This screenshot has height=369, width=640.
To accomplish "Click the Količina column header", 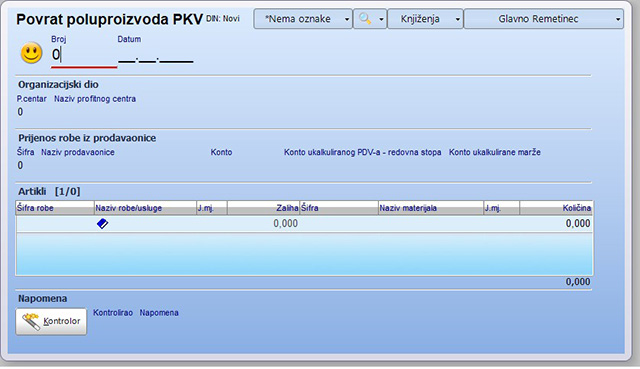I will click(x=556, y=208).
